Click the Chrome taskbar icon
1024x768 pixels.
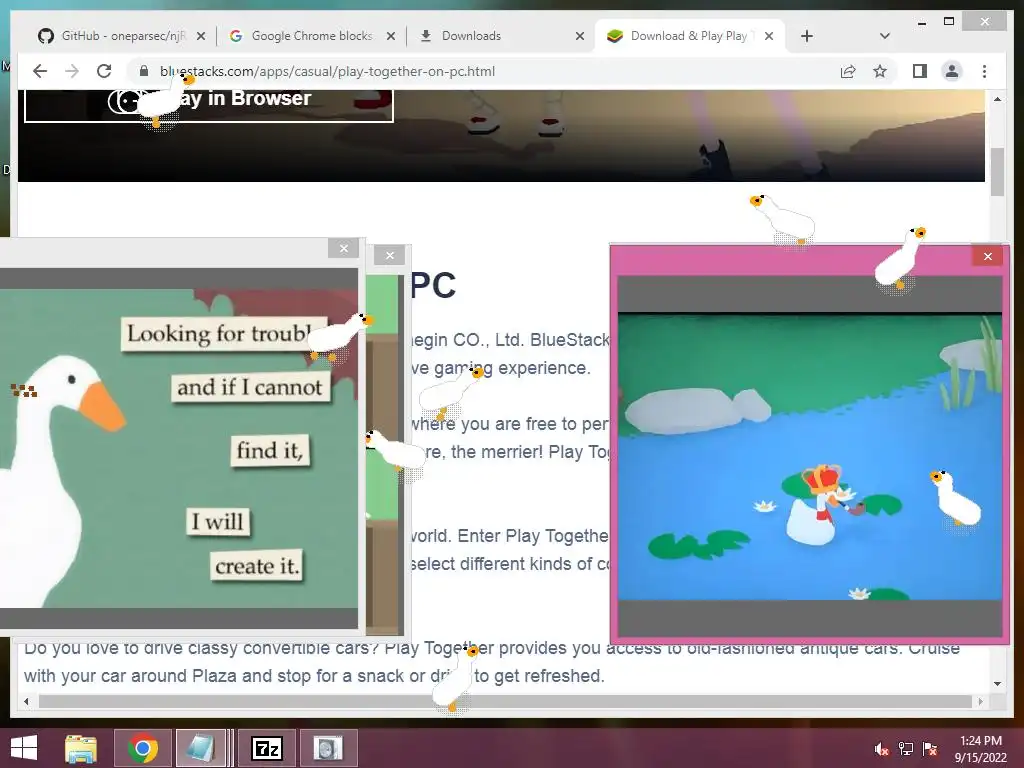[x=143, y=748]
